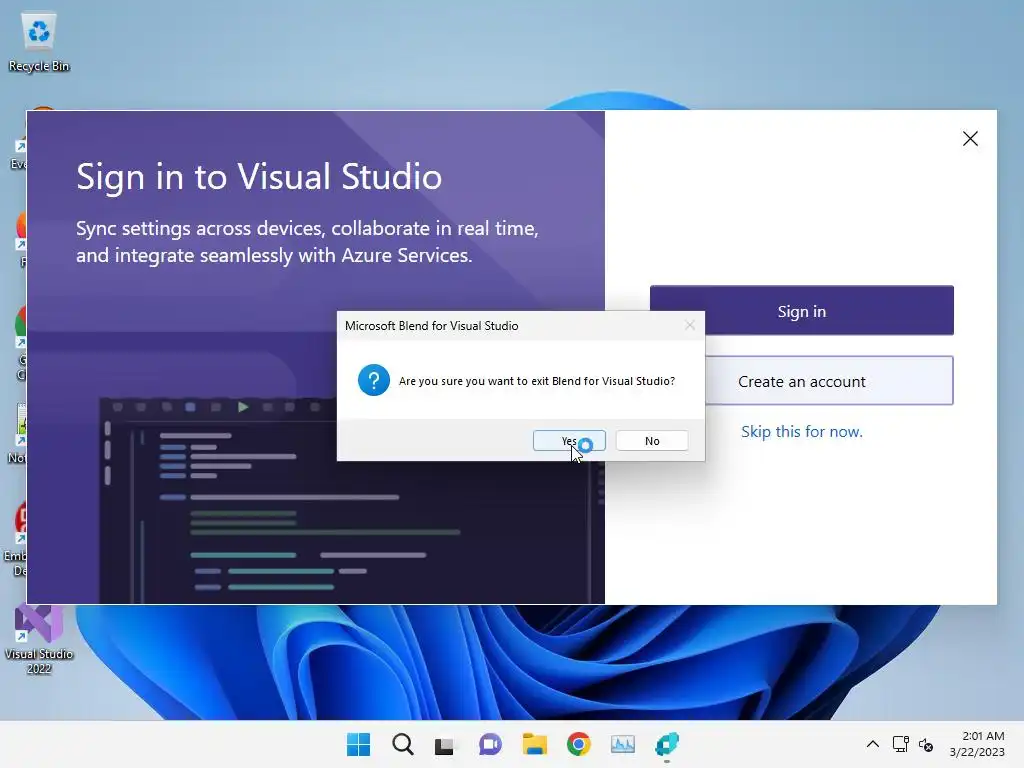The width and height of the screenshot is (1024, 768).
Task: Confirm exit by clicking Yes
Action: 569,441
